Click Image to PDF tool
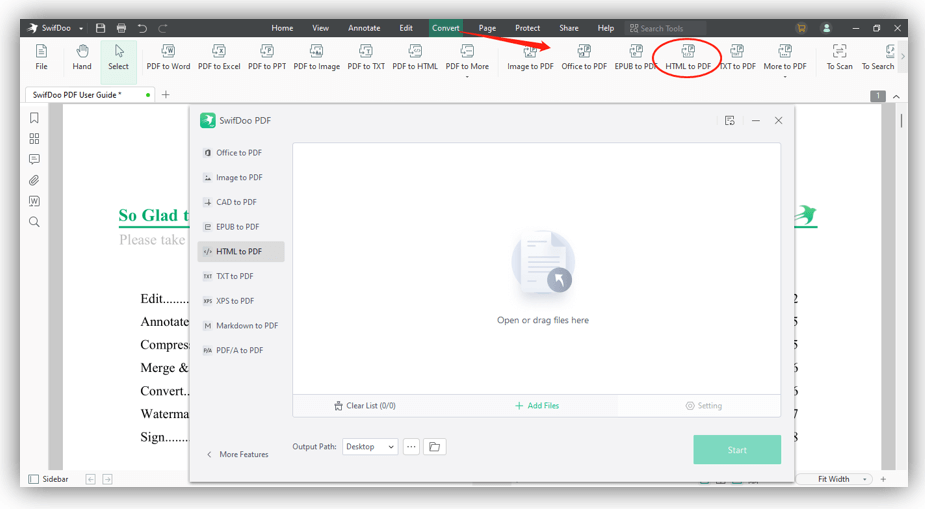This screenshot has width=925, height=509. [530, 57]
